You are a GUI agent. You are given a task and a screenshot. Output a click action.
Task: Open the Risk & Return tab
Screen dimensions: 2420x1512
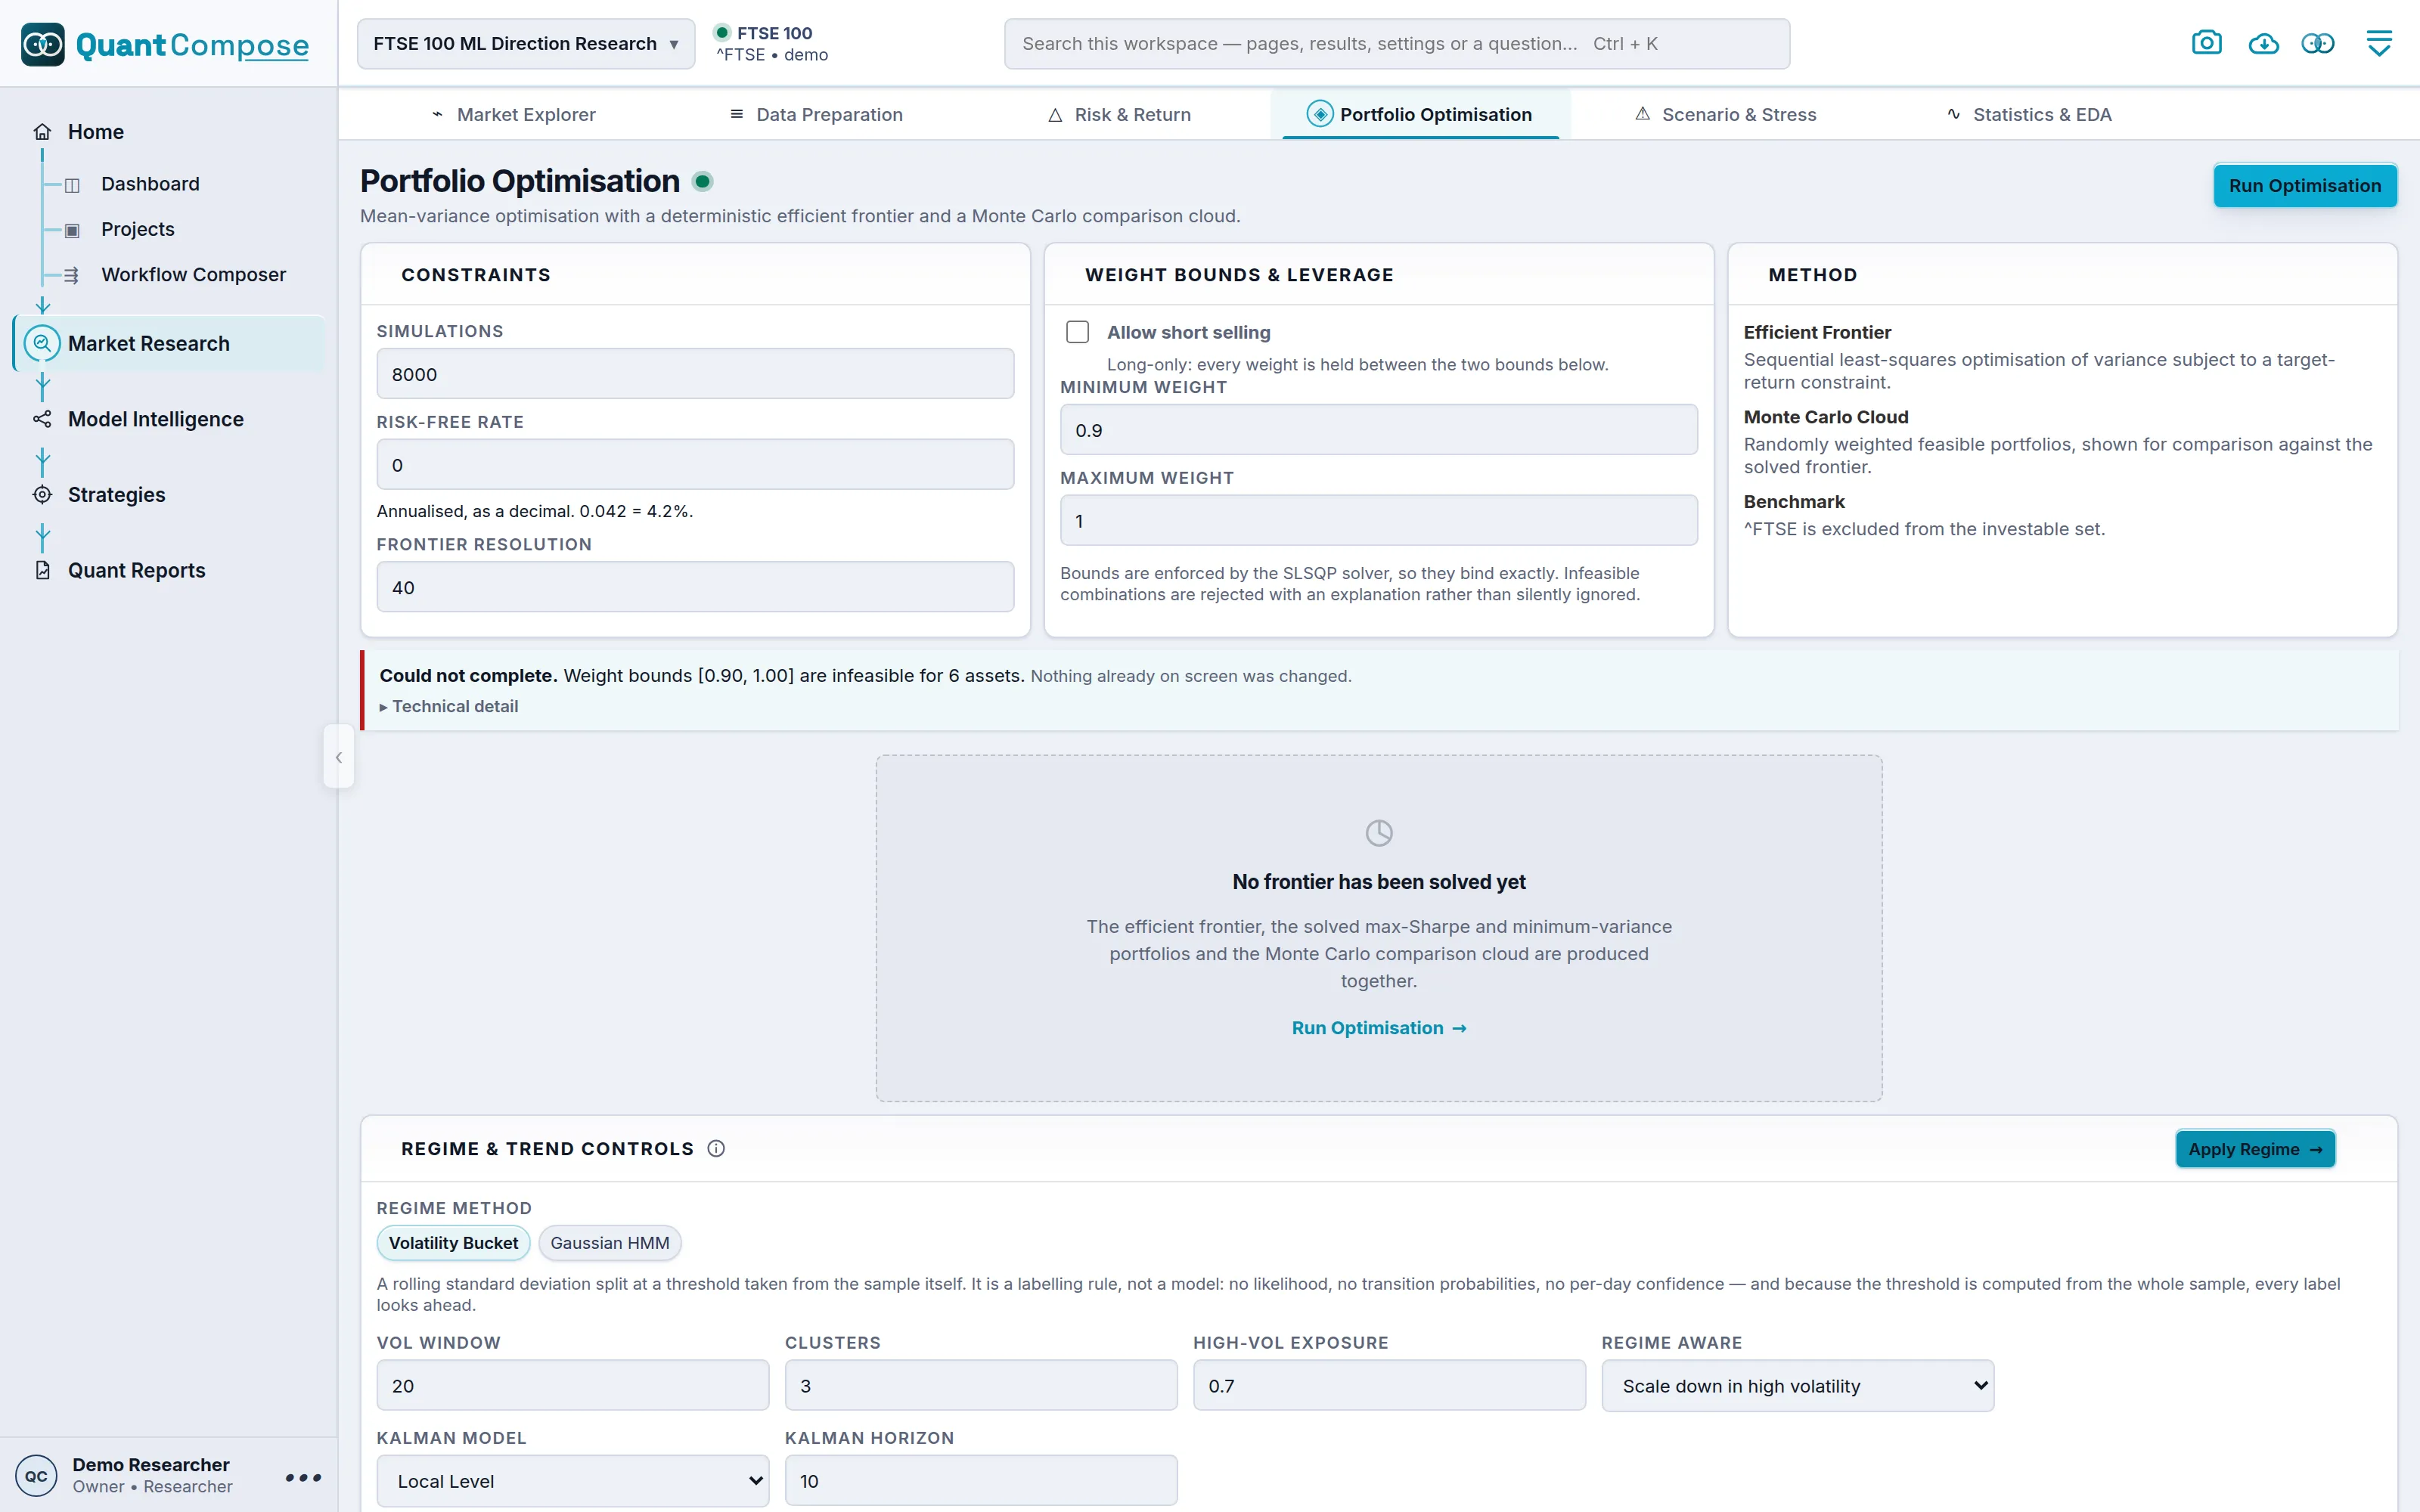(x=1119, y=115)
